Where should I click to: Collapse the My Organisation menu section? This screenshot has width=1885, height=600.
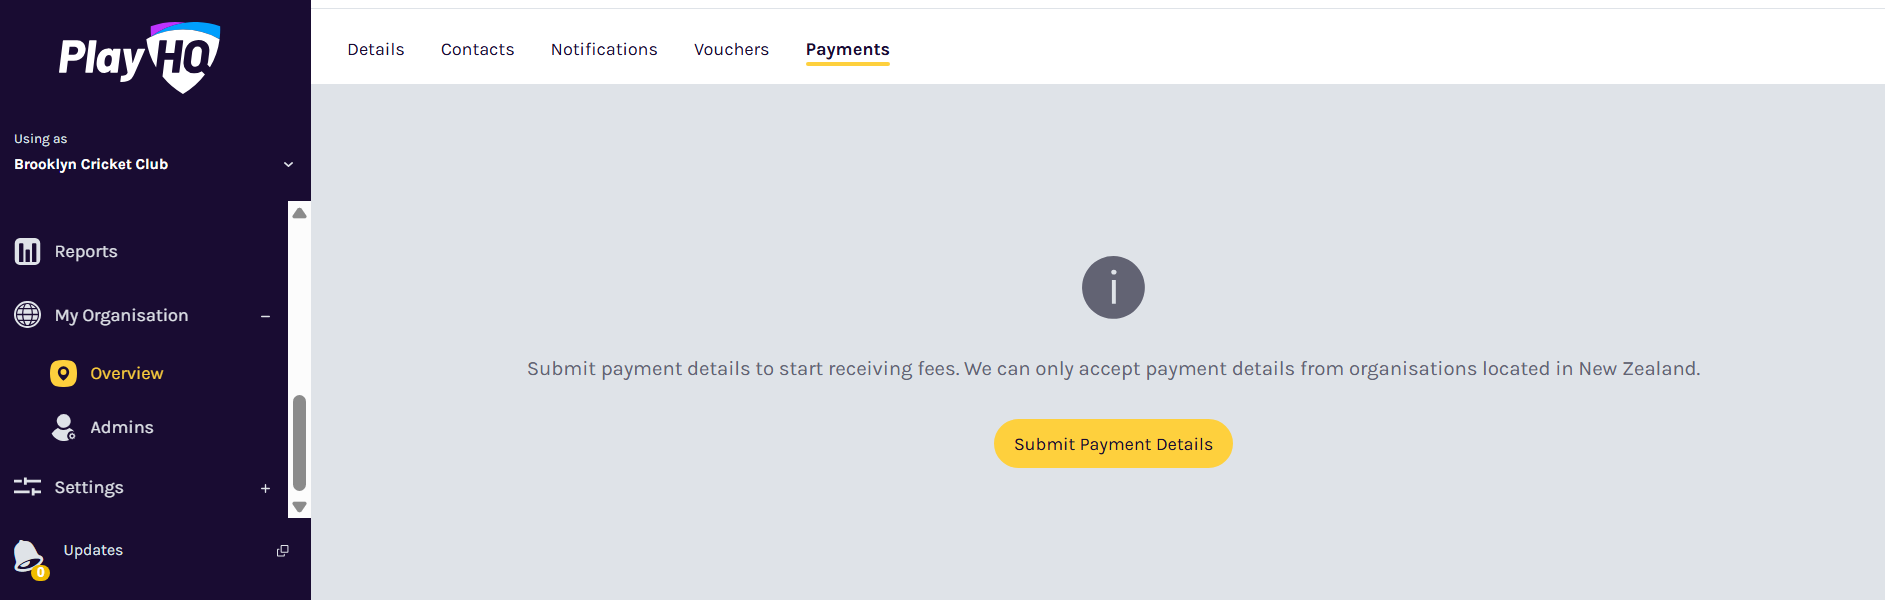coord(265,316)
